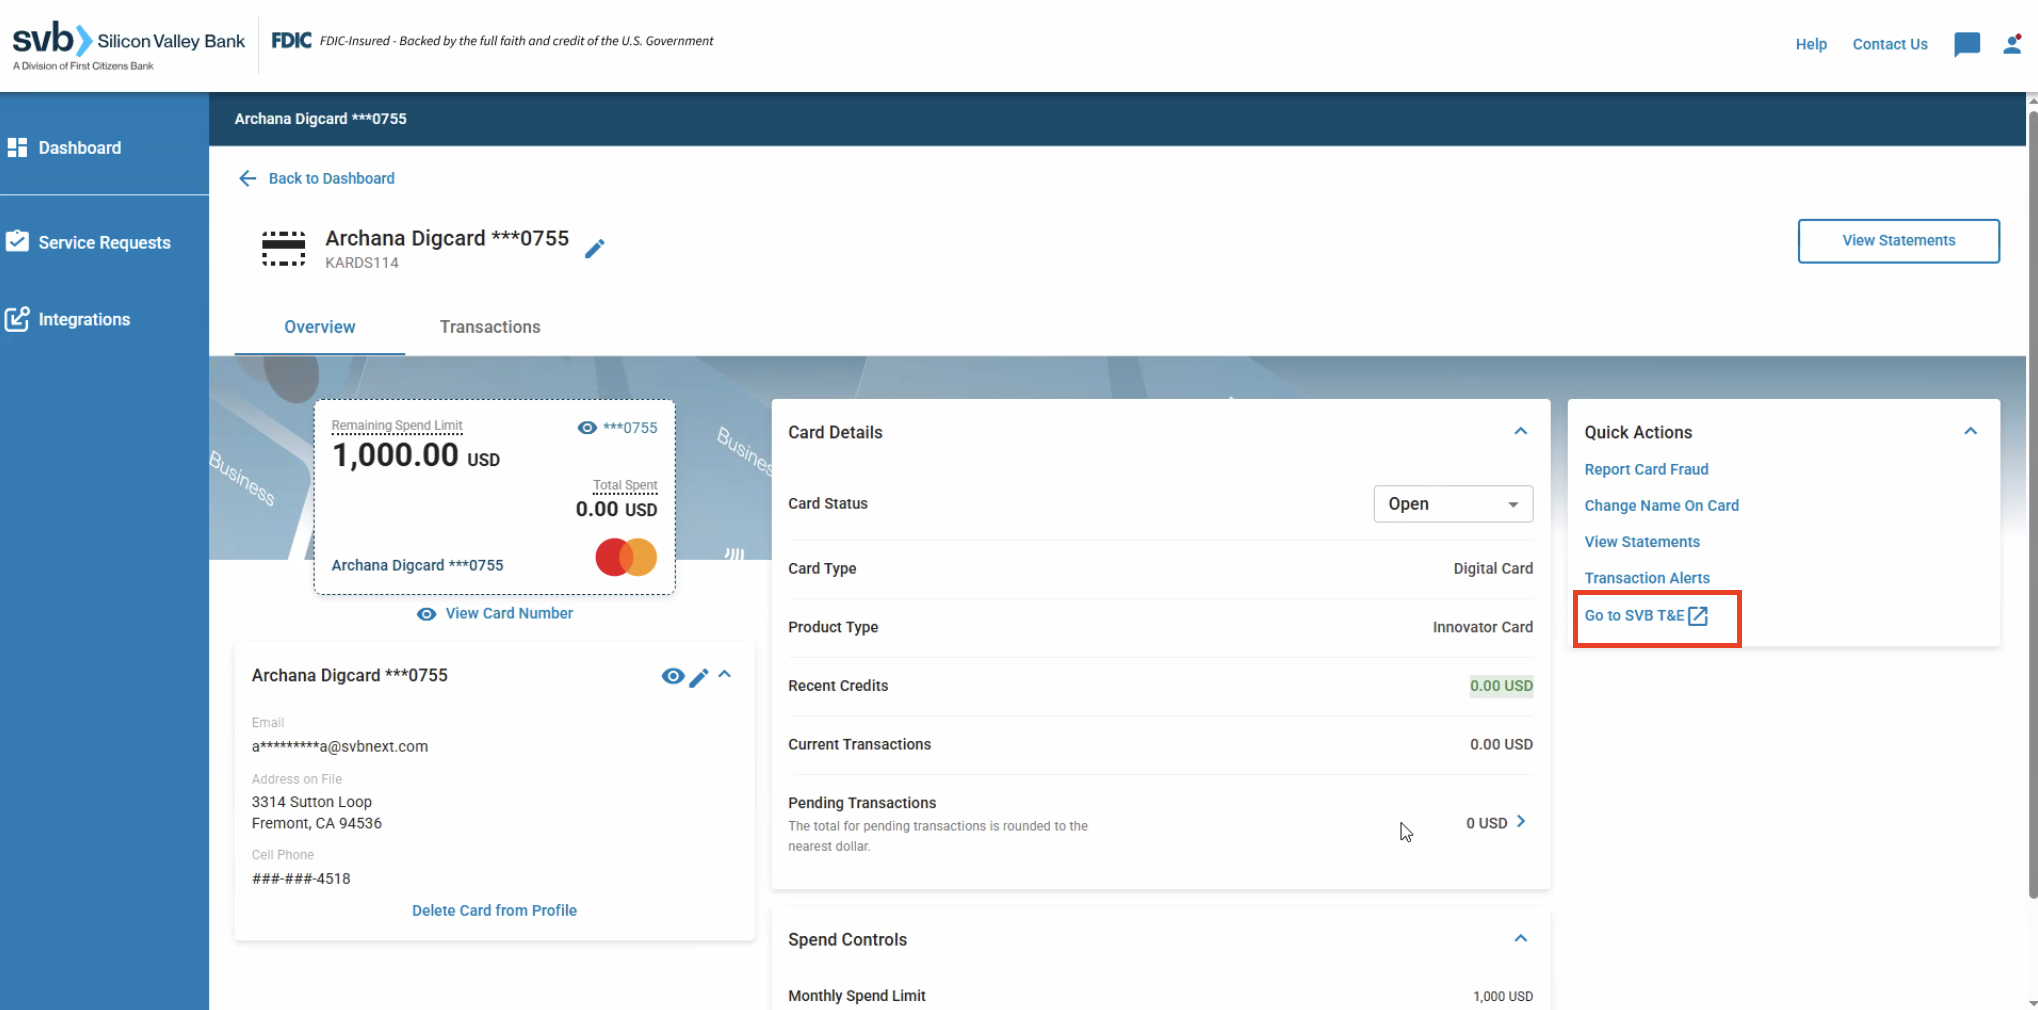Click the eye icon next to View Card Number

click(x=426, y=614)
